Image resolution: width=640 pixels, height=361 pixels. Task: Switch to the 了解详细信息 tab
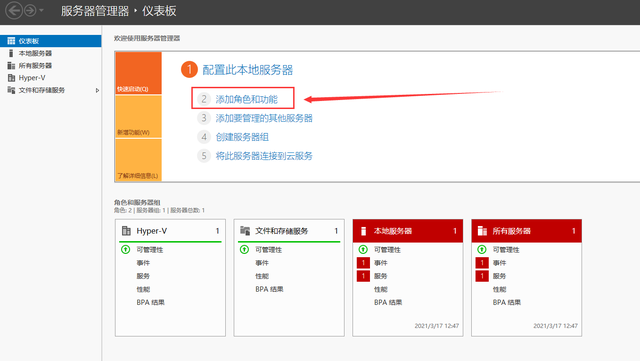(x=138, y=160)
